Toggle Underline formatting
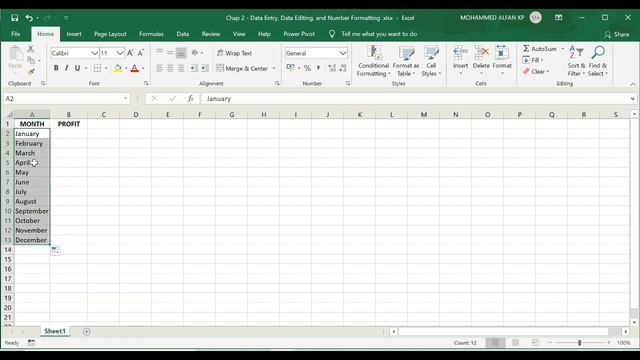The width and height of the screenshot is (640, 360). coord(77,68)
